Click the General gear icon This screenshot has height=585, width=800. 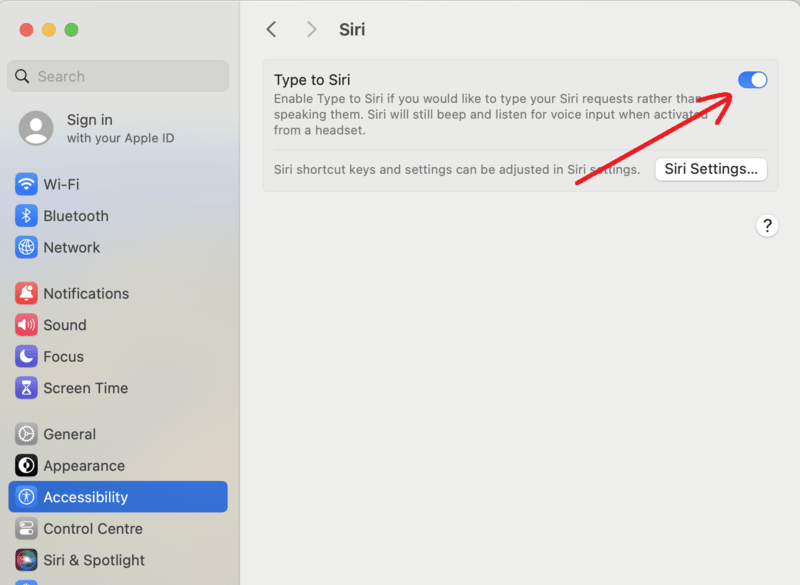26,434
